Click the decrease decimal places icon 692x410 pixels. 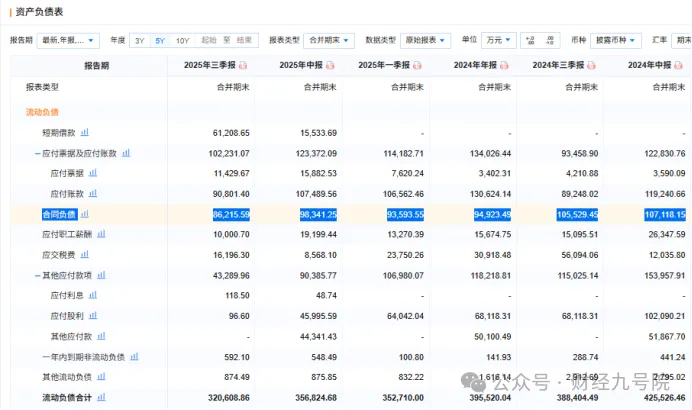coord(550,40)
